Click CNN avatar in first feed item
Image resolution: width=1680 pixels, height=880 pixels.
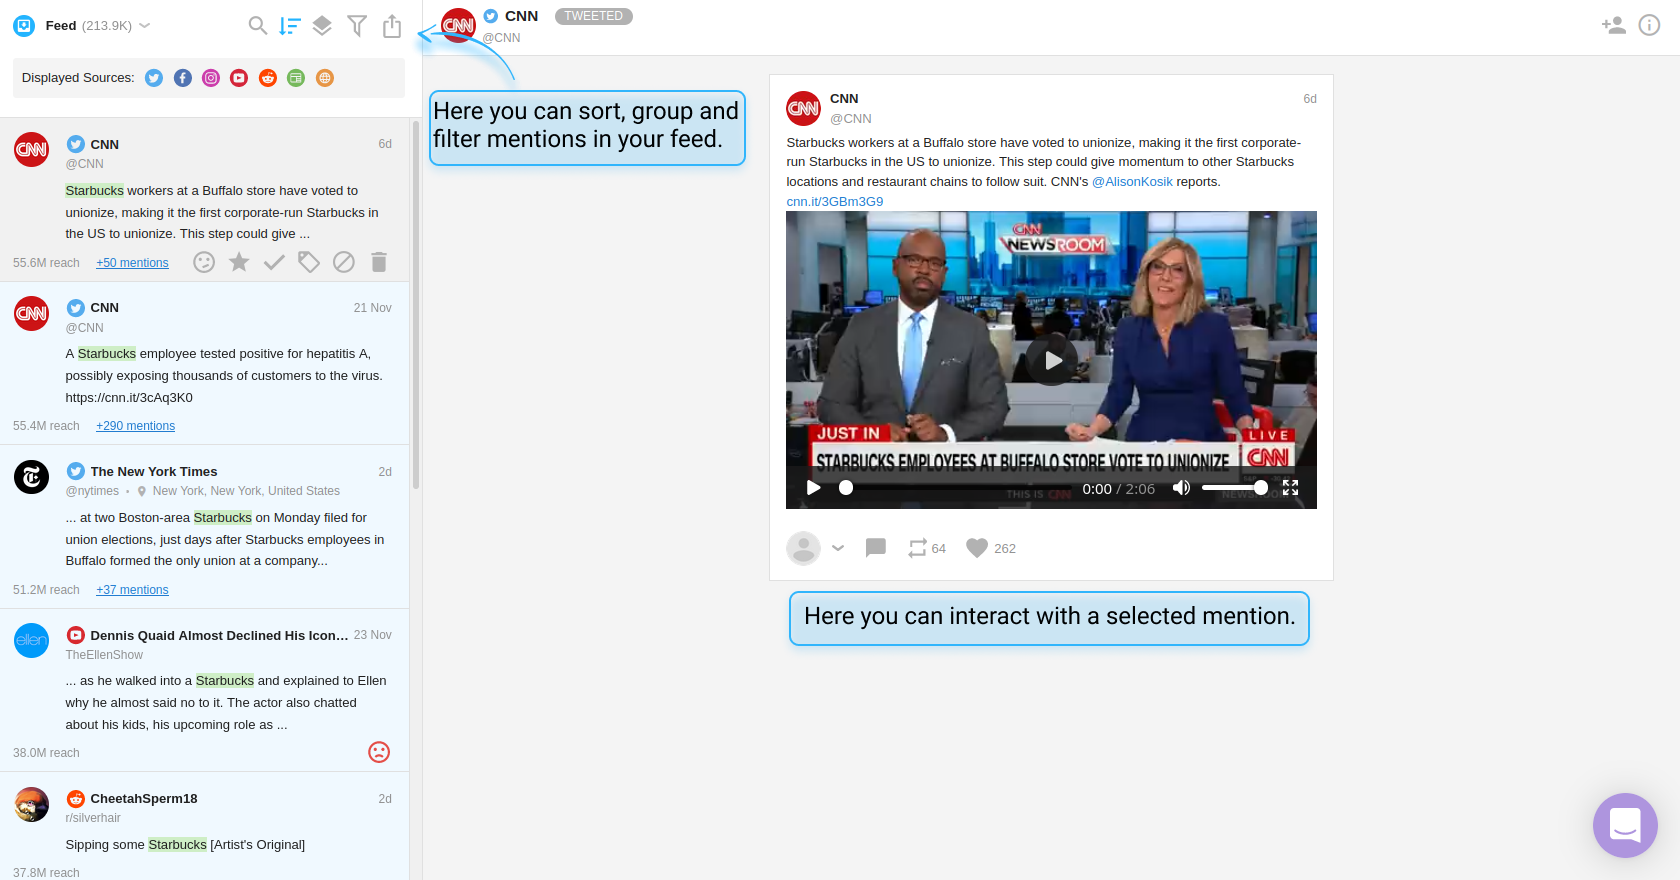click(x=32, y=150)
